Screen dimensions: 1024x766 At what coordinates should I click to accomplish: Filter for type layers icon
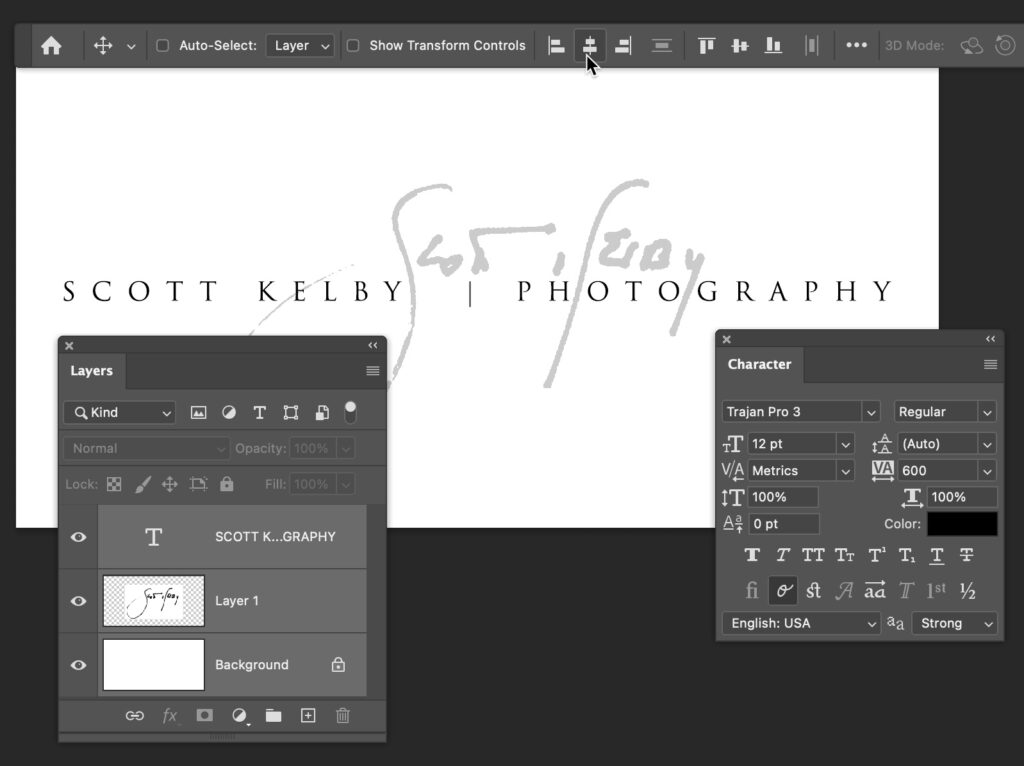point(259,413)
